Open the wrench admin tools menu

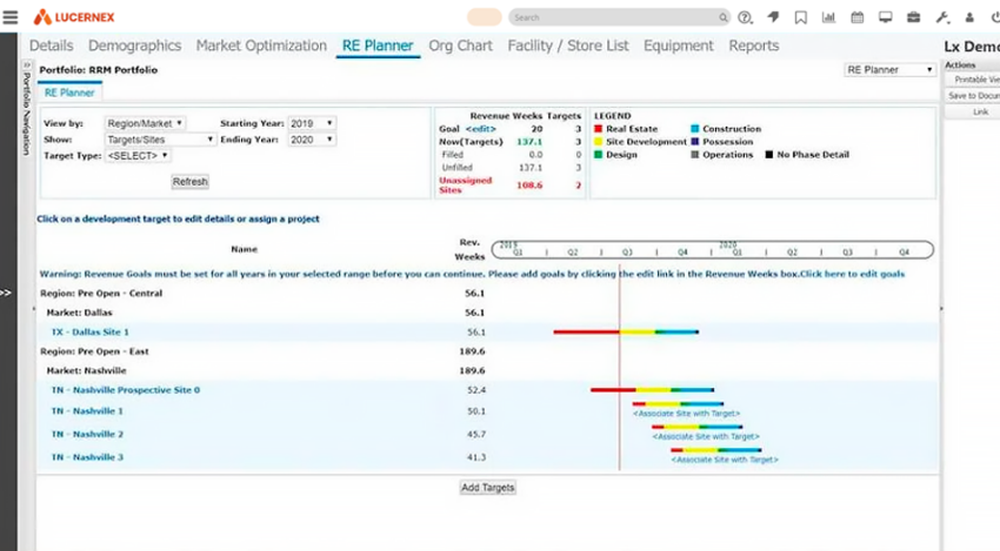tap(942, 17)
